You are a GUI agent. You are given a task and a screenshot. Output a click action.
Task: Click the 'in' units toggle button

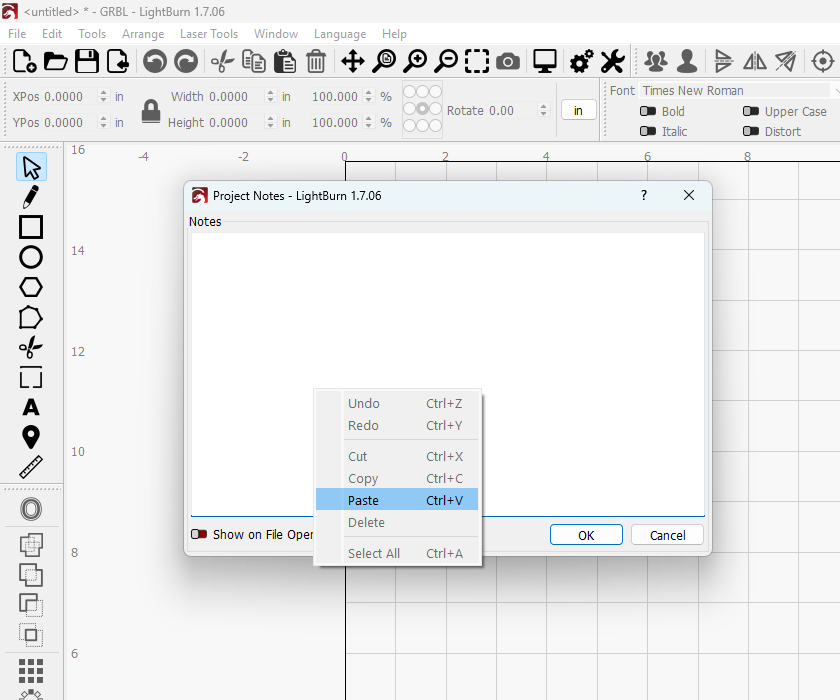tap(579, 110)
